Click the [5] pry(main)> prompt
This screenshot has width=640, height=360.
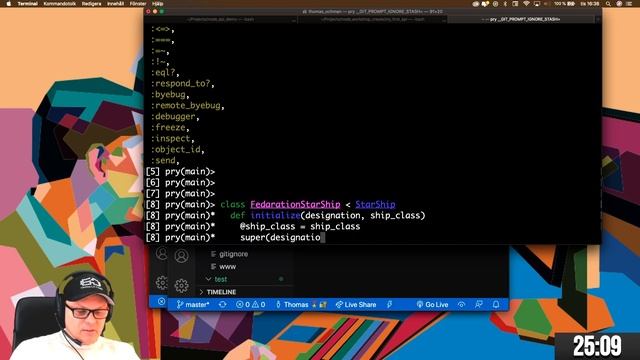point(180,172)
